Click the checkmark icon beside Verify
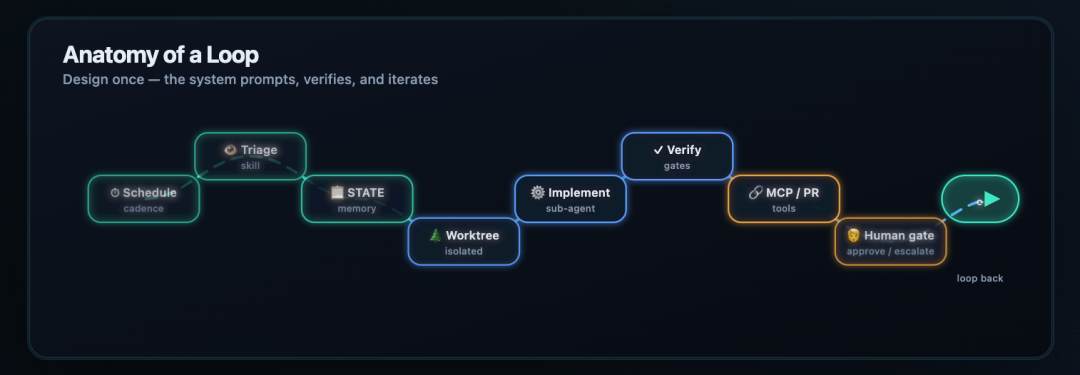The height and width of the screenshot is (375, 1080). pos(658,150)
